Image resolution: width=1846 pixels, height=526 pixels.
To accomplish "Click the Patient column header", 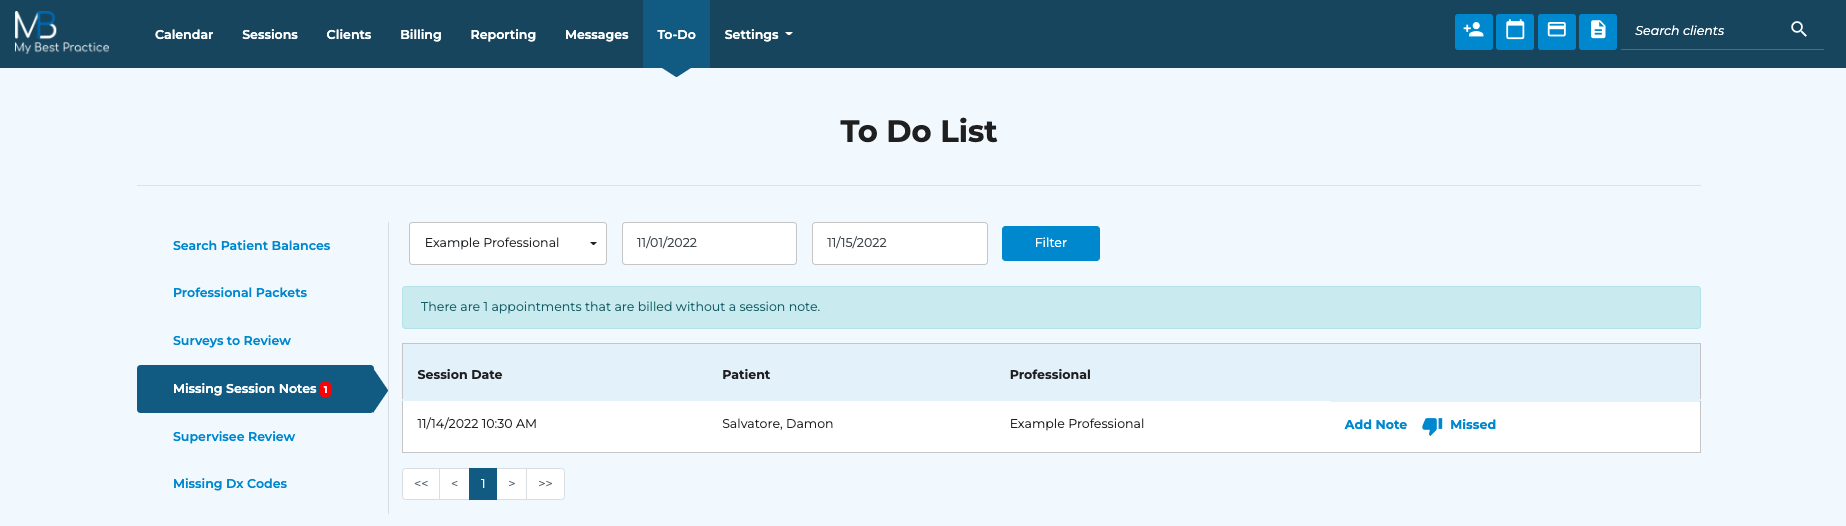I will coord(746,374).
